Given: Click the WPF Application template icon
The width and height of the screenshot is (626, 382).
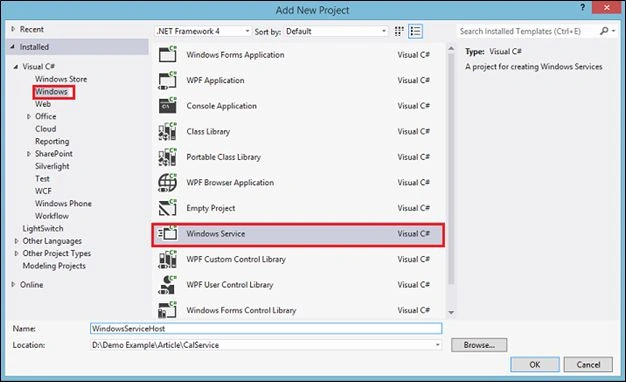Looking at the screenshot, I should click(x=168, y=80).
